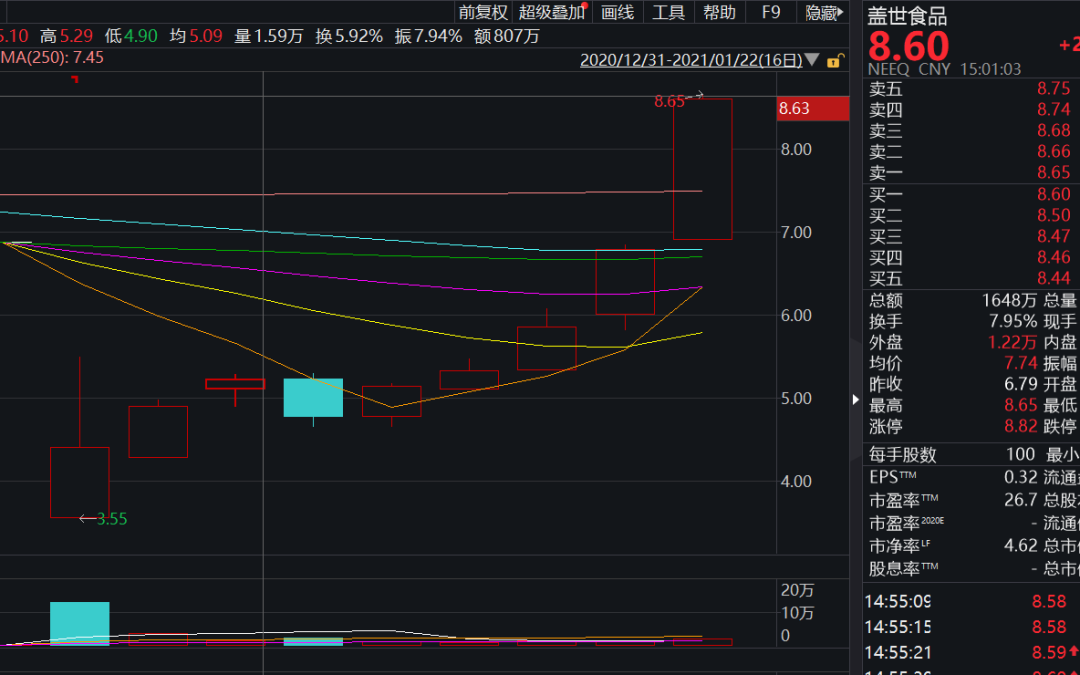Open the 工具 menu
1080x675 pixels.
(x=668, y=12)
